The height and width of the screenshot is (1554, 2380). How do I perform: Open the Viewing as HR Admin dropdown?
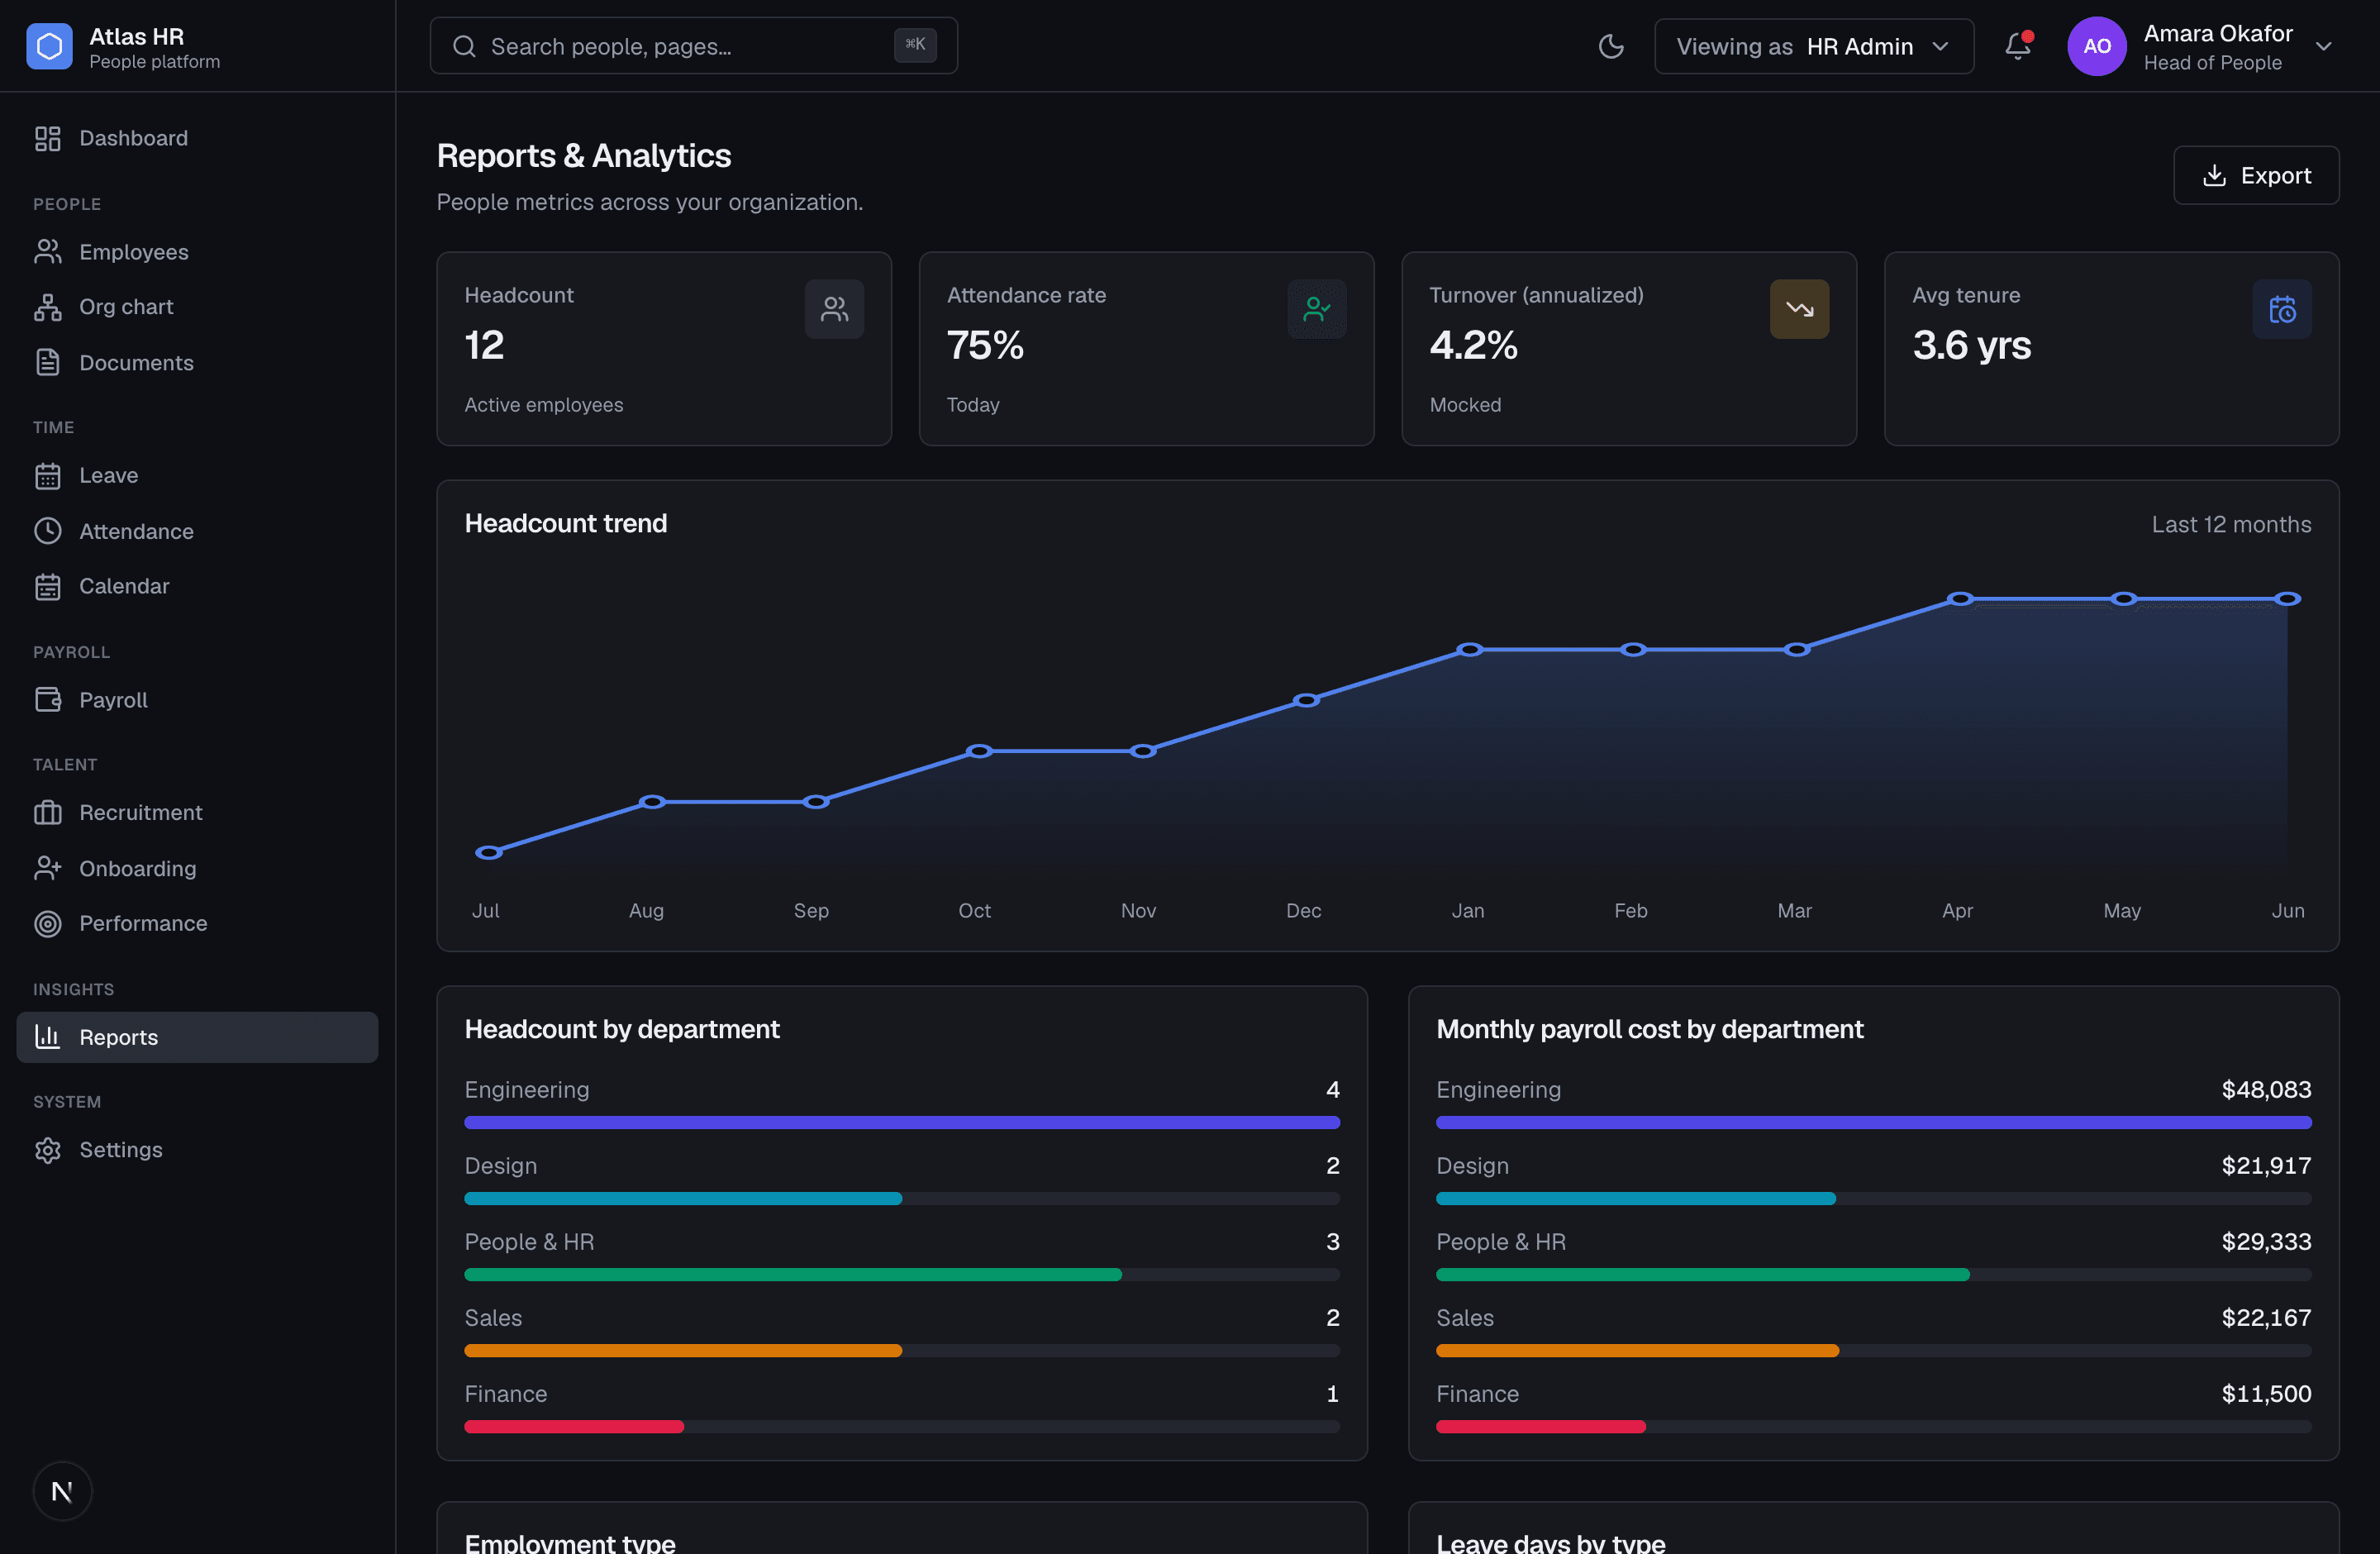pyautogui.click(x=1814, y=46)
